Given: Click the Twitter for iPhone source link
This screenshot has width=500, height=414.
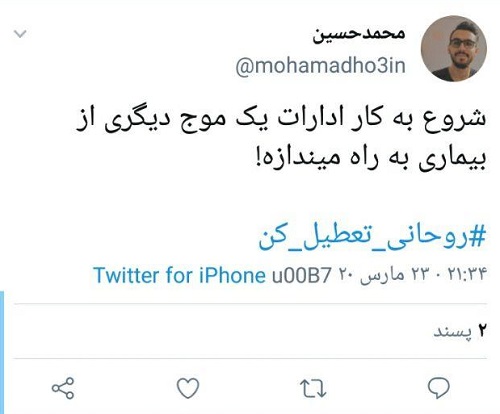Looking at the screenshot, I should [179, 275].
